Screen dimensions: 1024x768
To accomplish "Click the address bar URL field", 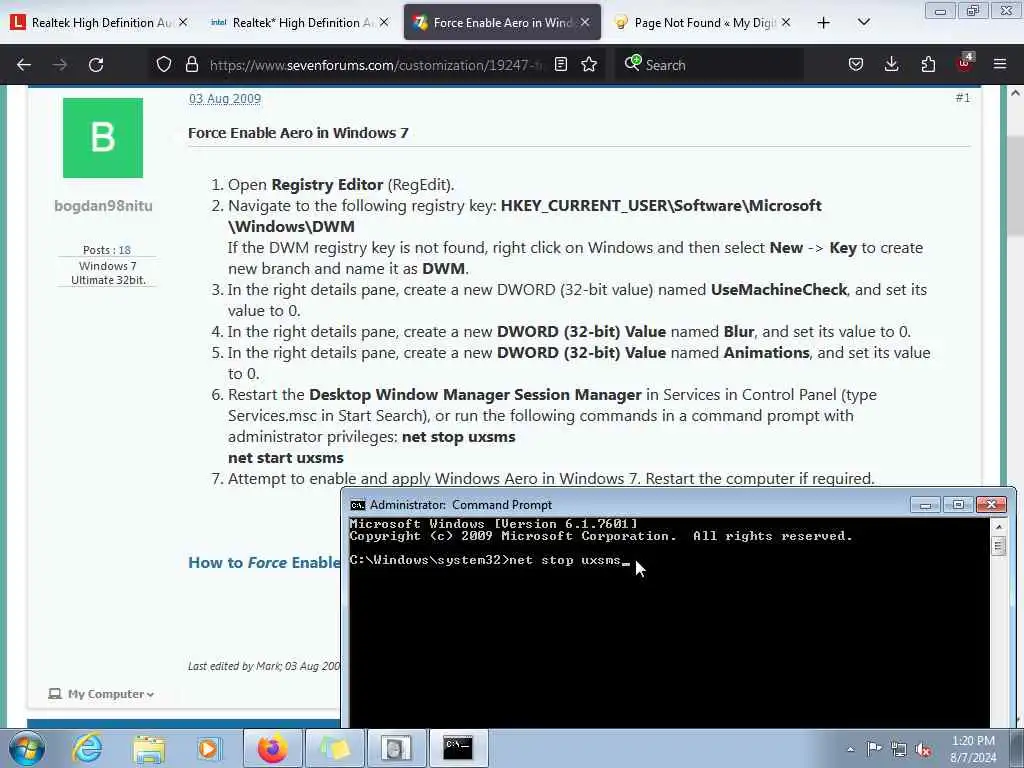I will [x=376, y=65].
